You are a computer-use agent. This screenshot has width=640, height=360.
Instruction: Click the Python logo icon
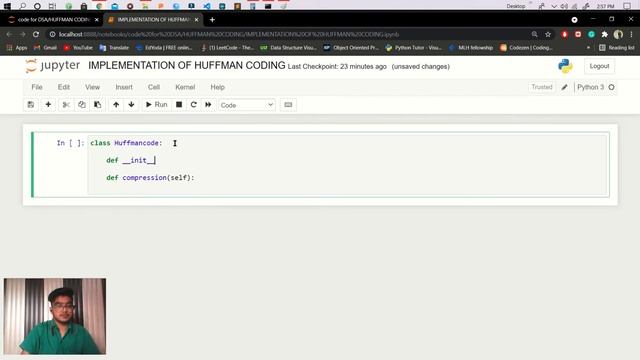coord(565,66)
